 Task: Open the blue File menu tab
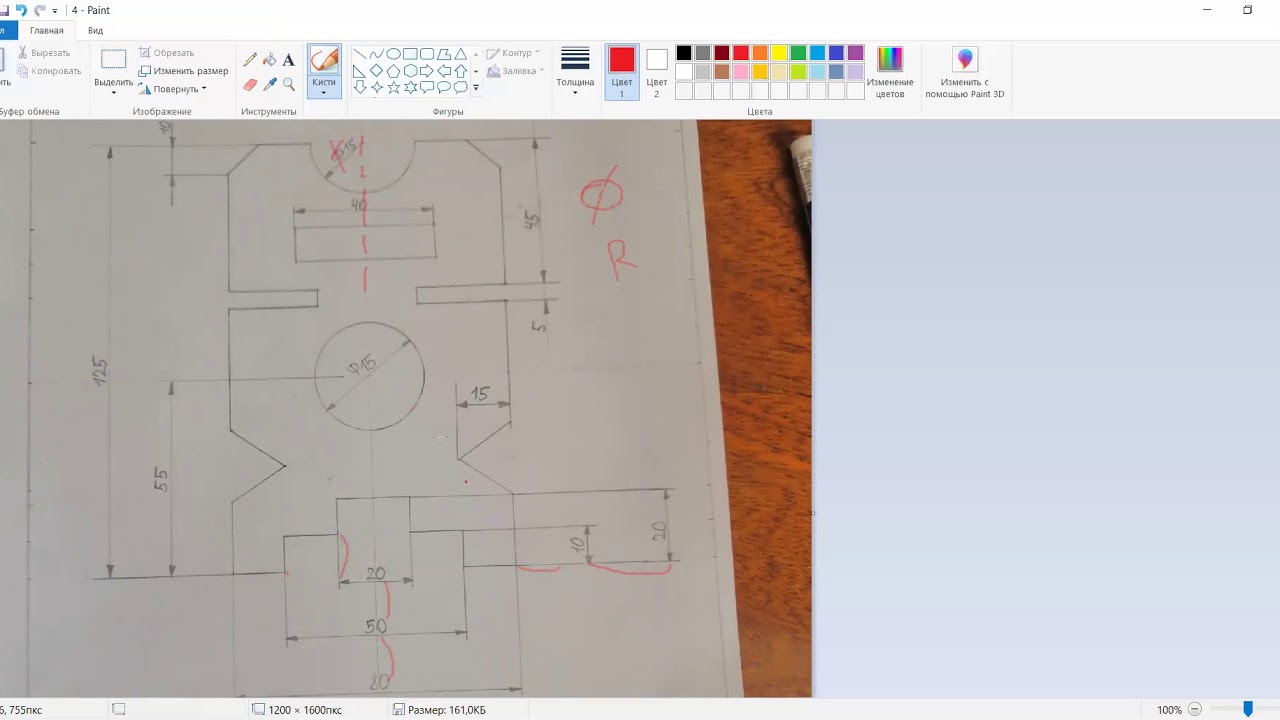8,31
